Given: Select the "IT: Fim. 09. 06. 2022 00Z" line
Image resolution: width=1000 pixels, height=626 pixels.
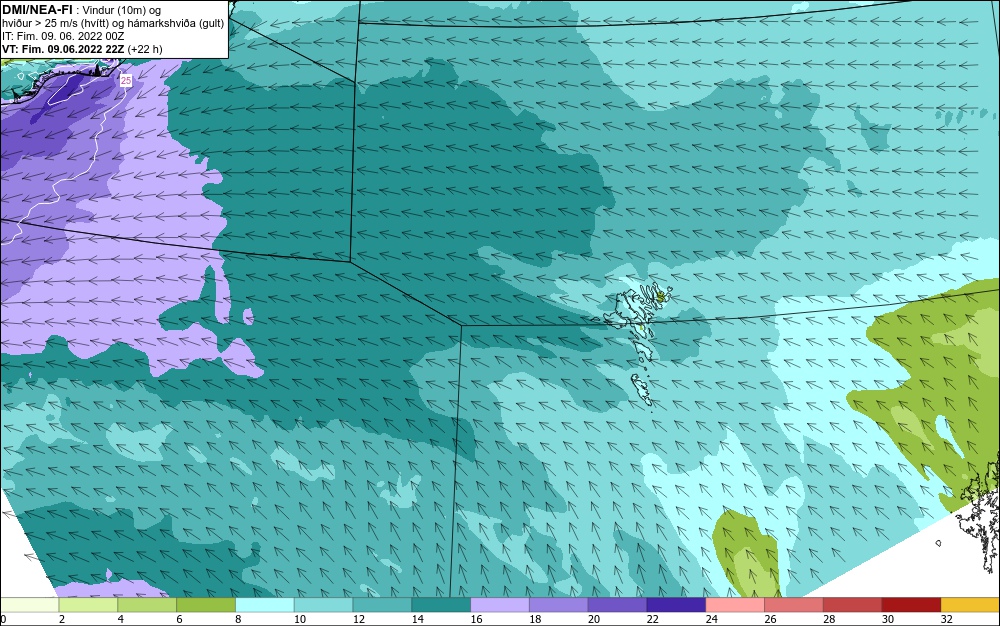Looking at the screenshot, I should click(63, 36).
